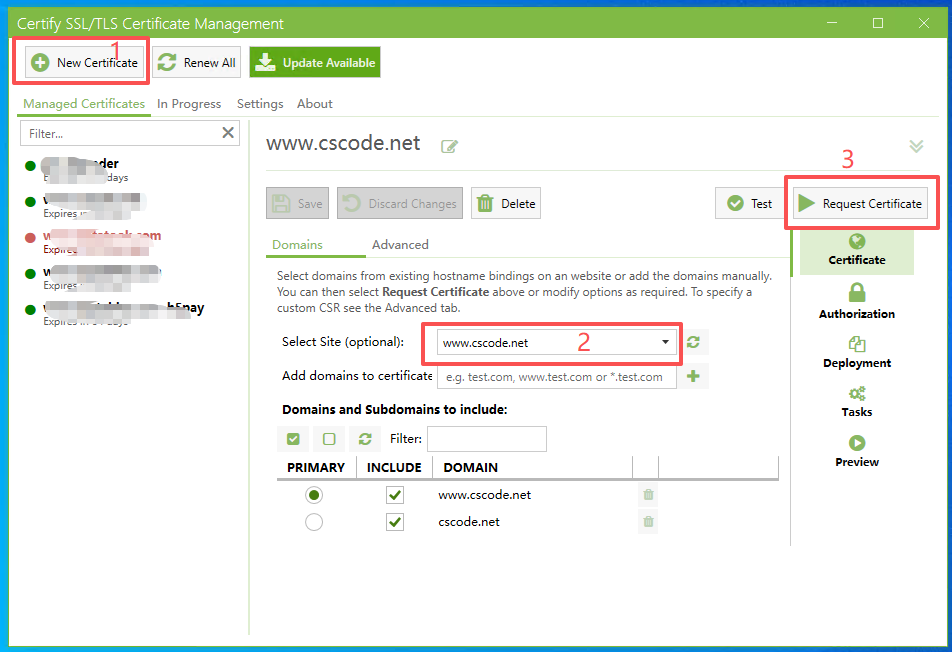
Task: Set cscode.net as primary domain
Action: click(314, 521)
